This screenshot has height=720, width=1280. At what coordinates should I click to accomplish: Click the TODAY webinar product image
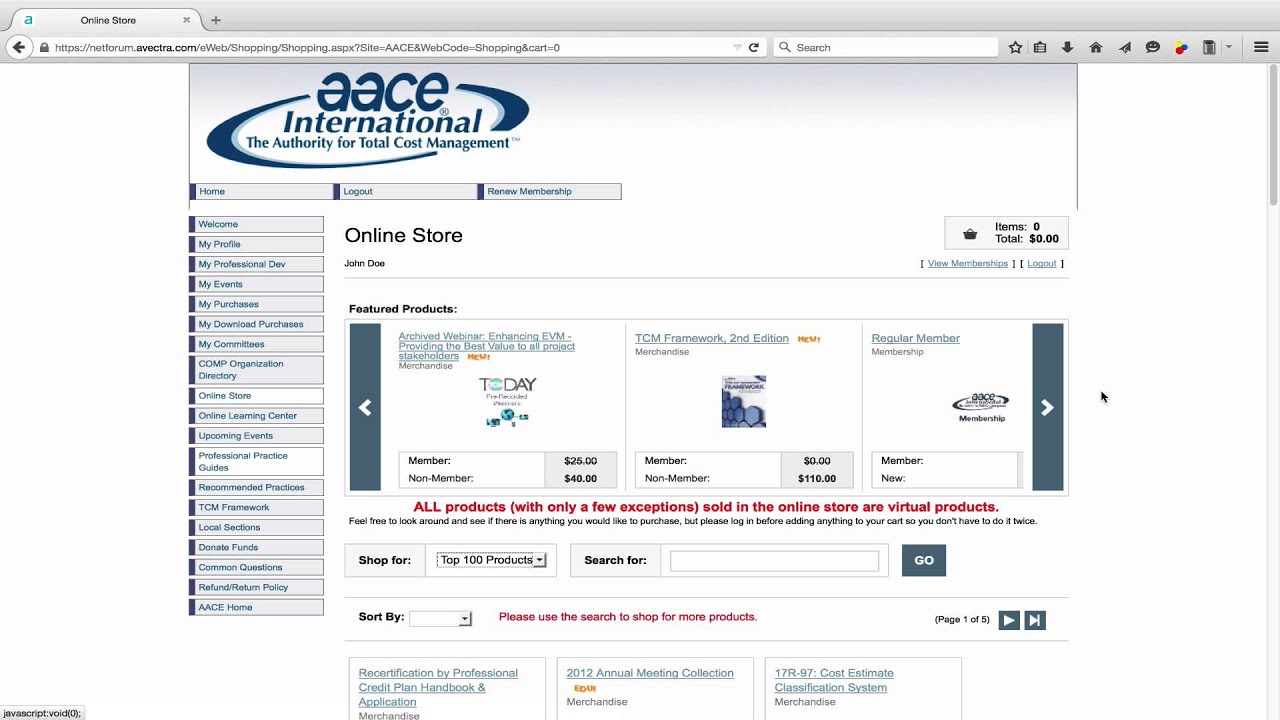508,402
